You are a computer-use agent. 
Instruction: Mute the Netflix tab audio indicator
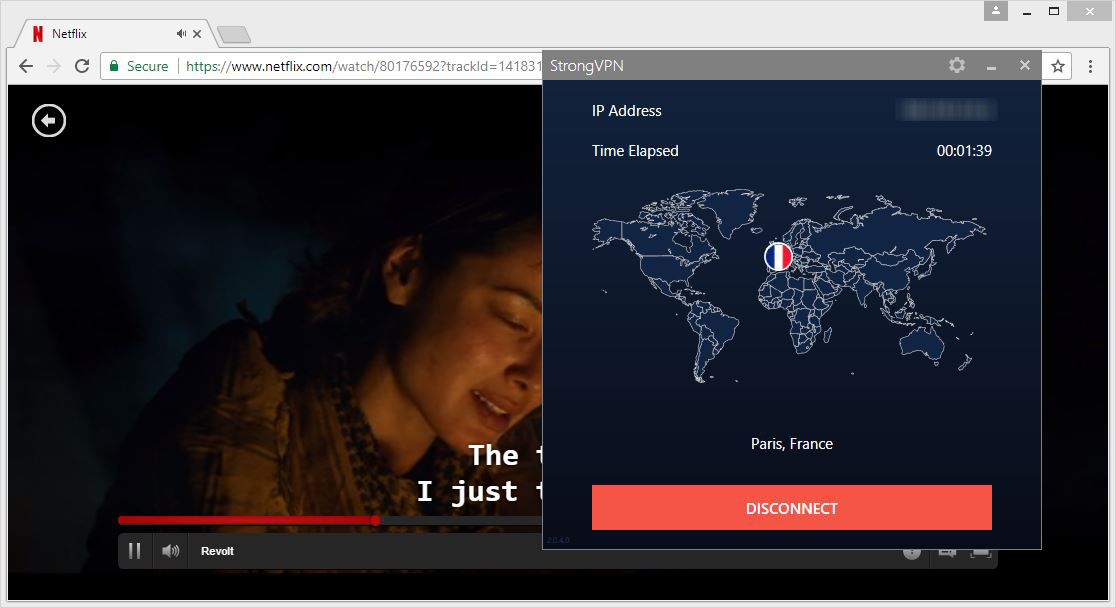pos(181,33)
